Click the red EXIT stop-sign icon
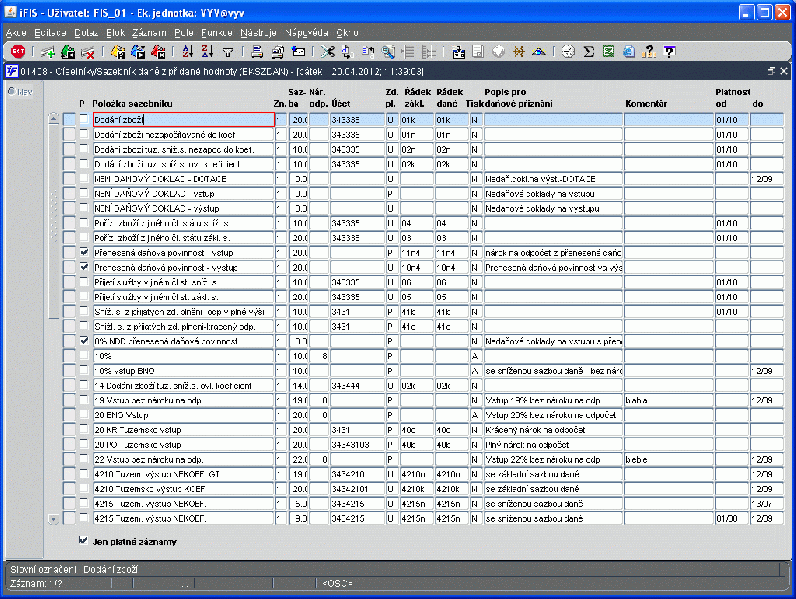This screenshot has height=599, width=796. (18, 51)
